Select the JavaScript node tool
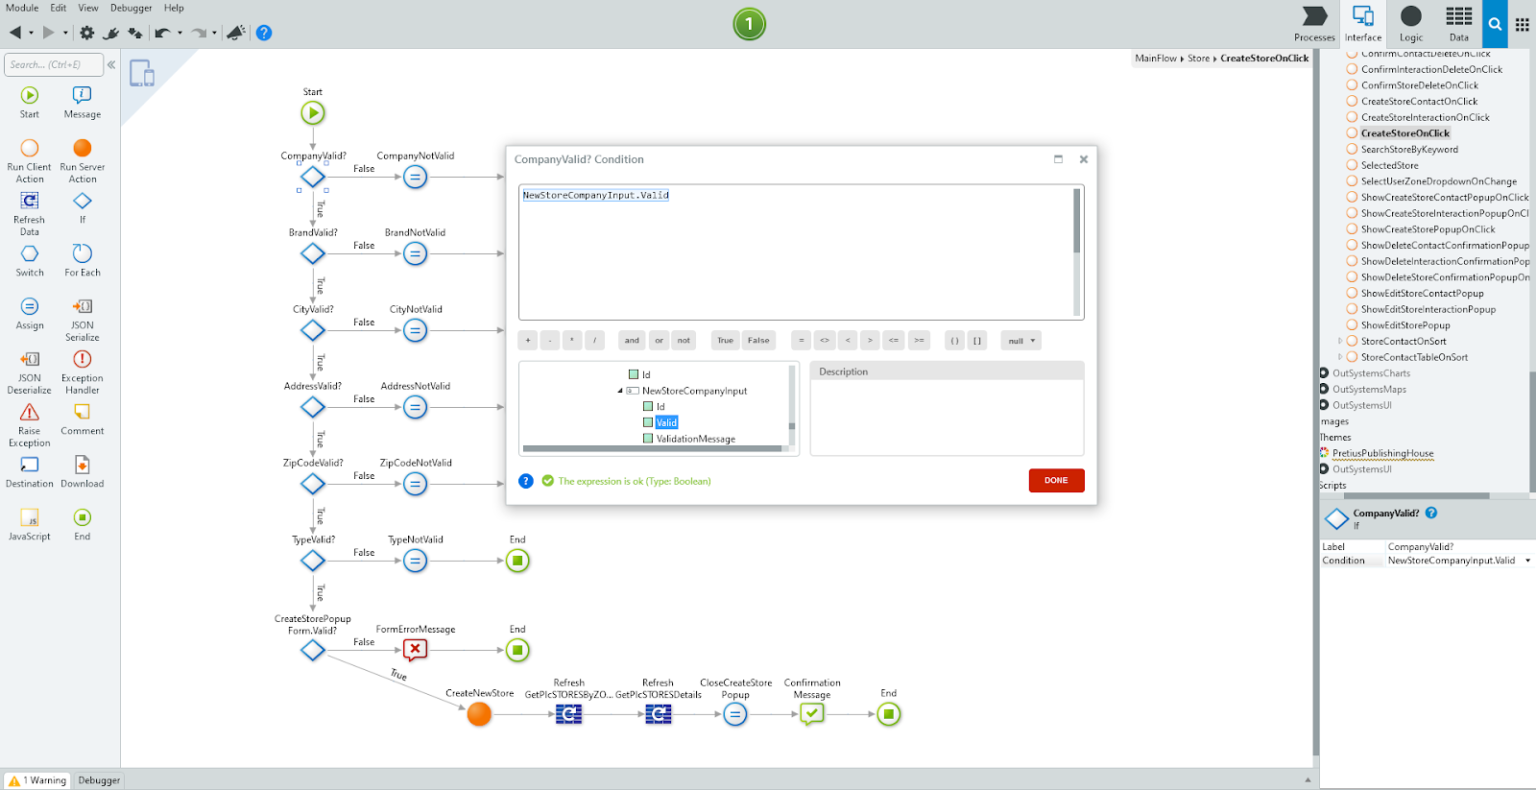Viewport: 1536px width, 790px height. tap(29, 518)
